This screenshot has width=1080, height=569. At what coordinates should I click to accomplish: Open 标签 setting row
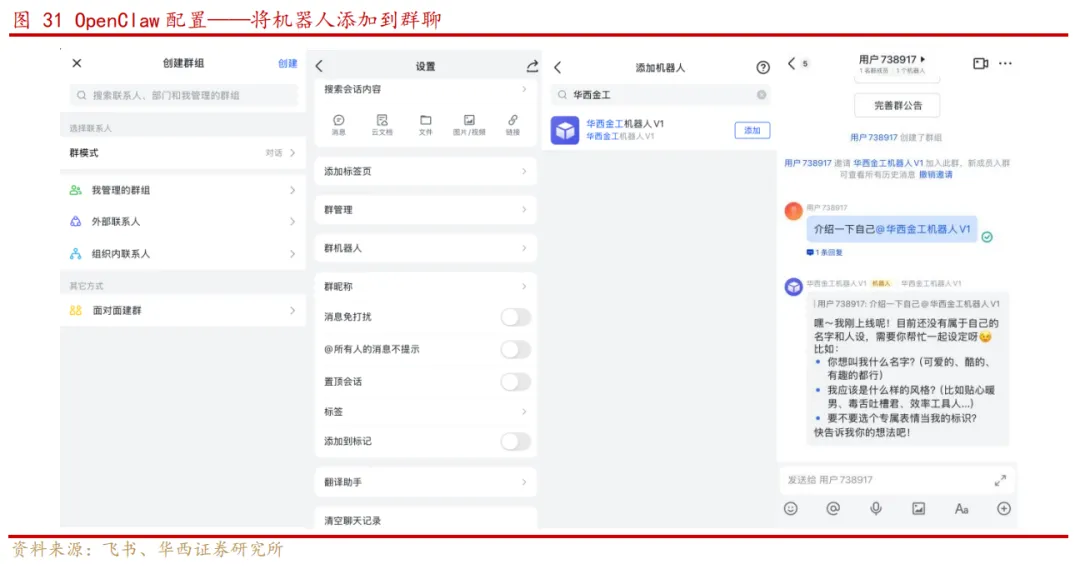tap(426, 411)
